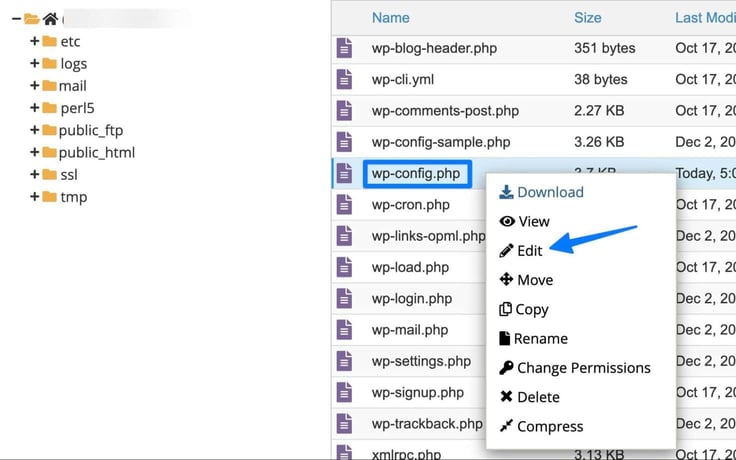Select the wp-cron.php file name
Screen dimensions: 736x460
[x=411, y=205]
